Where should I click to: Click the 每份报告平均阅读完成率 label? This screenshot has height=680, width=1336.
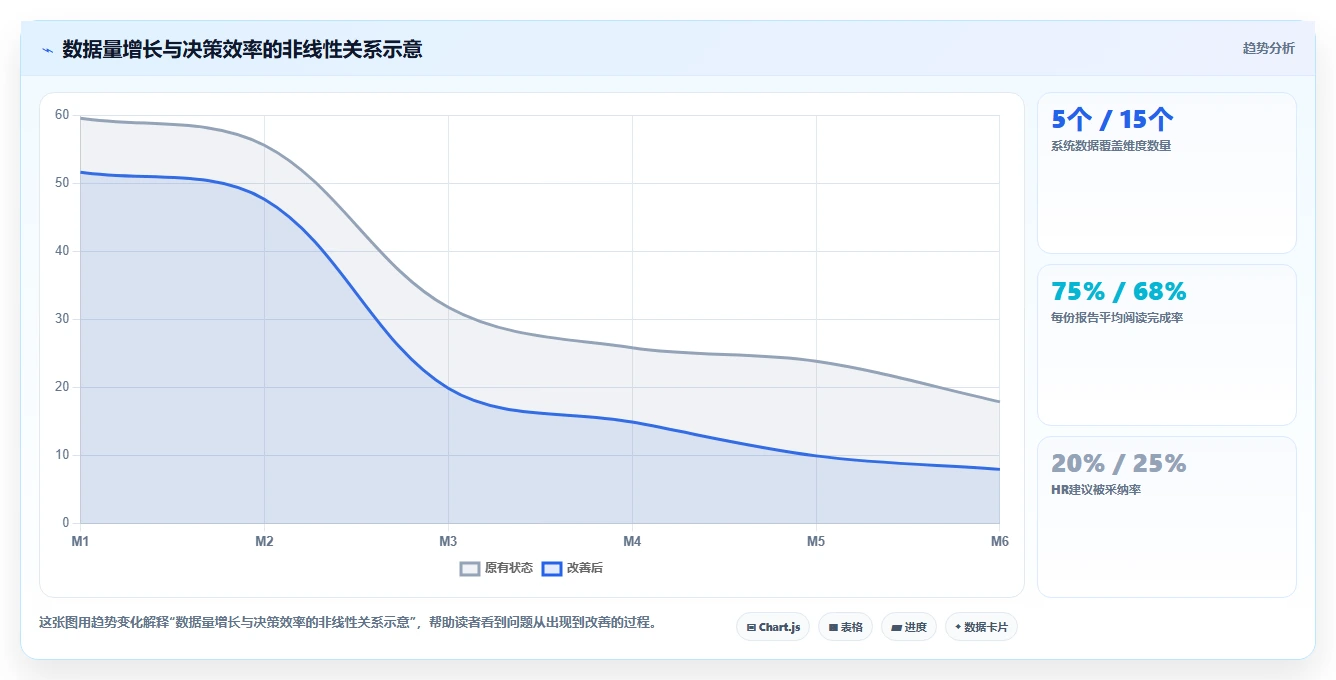pos(1117,318)
